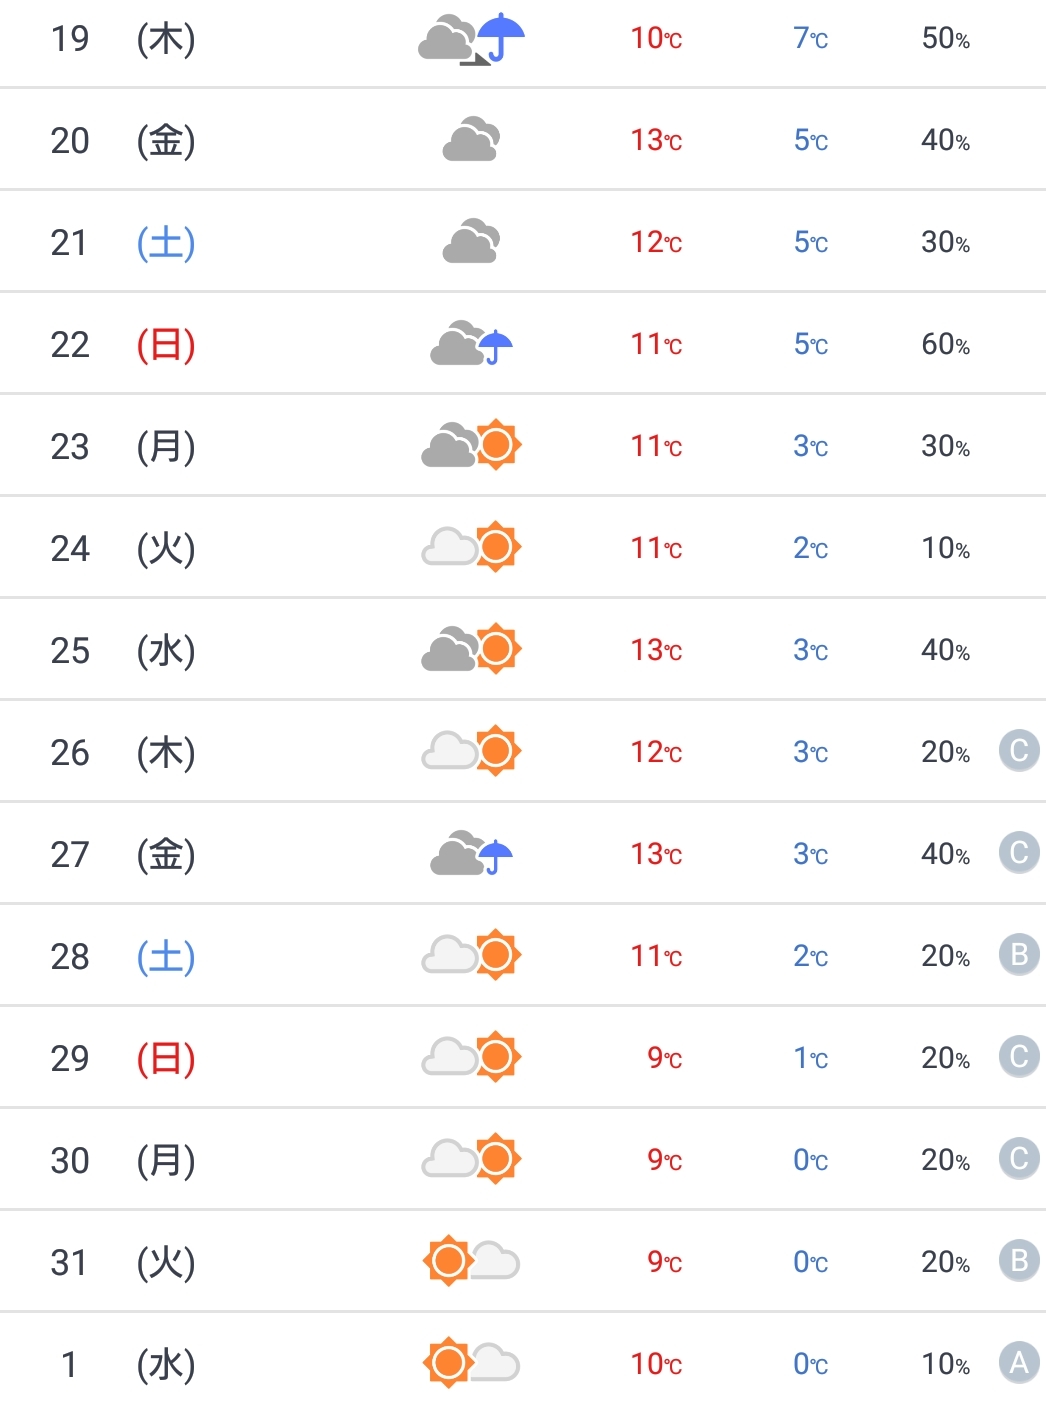Click the 0℃ low temperature for the 30th
Screen dimensions: 1046x1410
pyautogui.click(x=810, y=1160)
